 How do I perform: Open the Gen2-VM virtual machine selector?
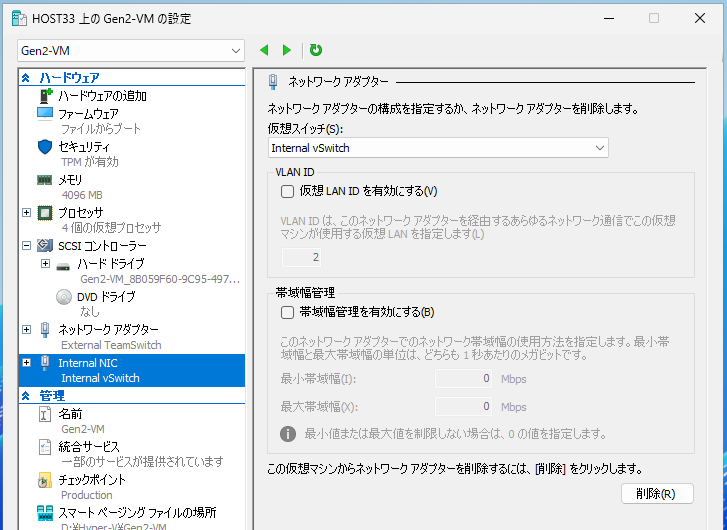(x=131, y=50)
